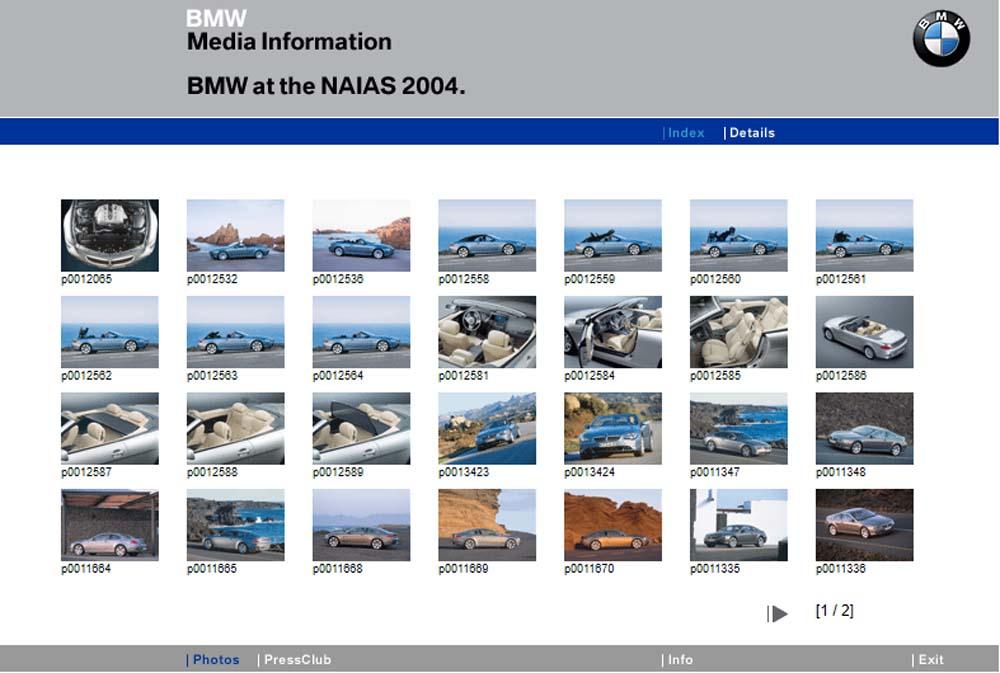Screen dimensions: 1000x673
Task: Open thumbnail p0012564
Action: coord(361,332)
